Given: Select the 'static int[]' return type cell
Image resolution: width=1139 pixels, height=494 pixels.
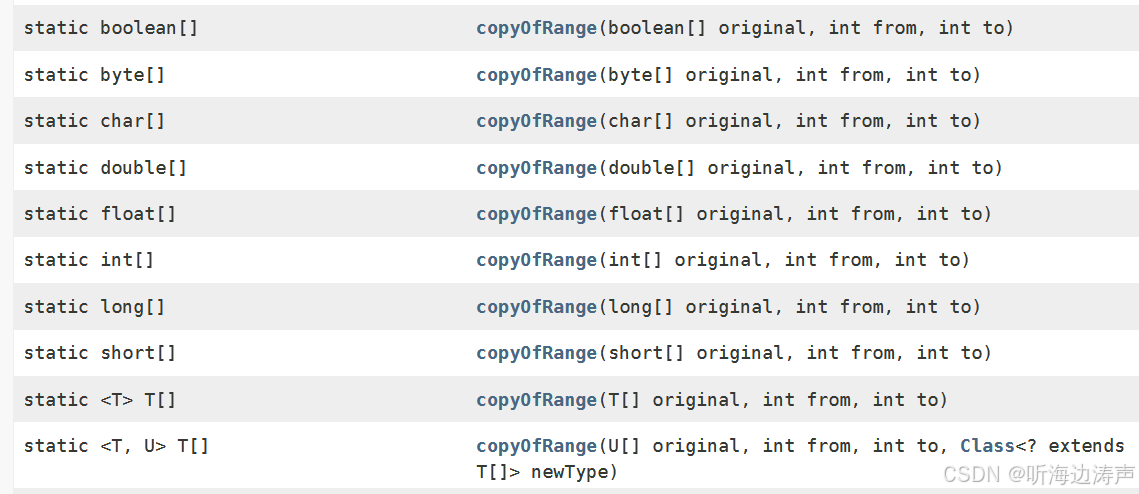Looking at the screenshot, I should tap(89, 260).
